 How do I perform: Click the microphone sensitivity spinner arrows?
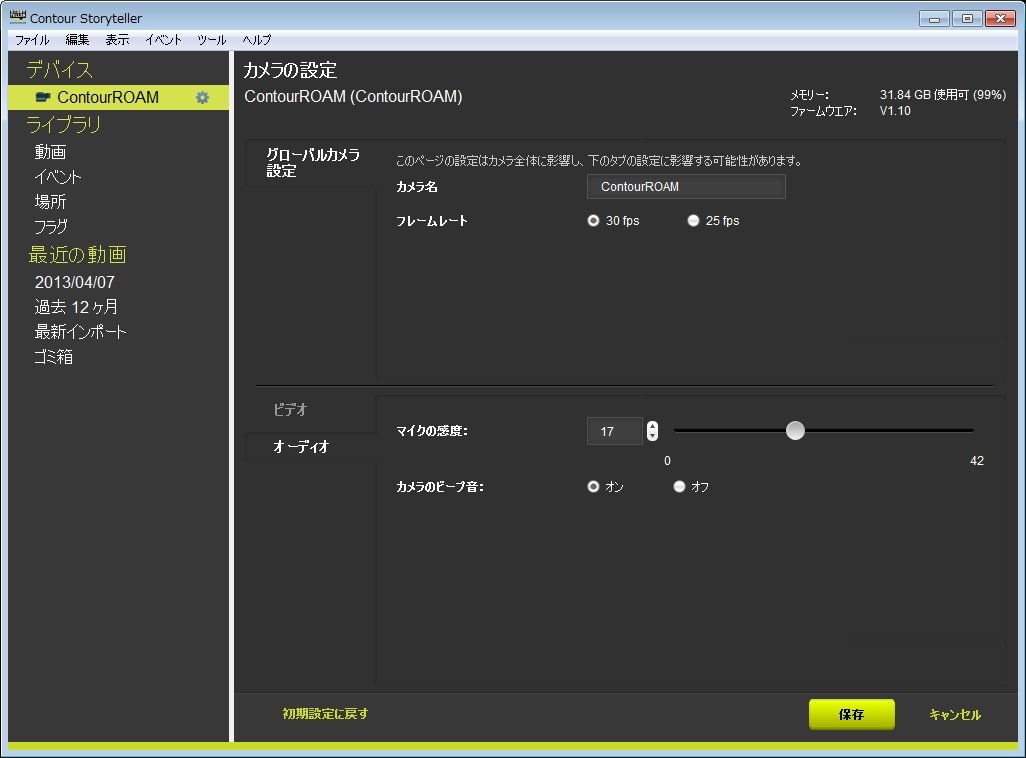coord(652,431)
